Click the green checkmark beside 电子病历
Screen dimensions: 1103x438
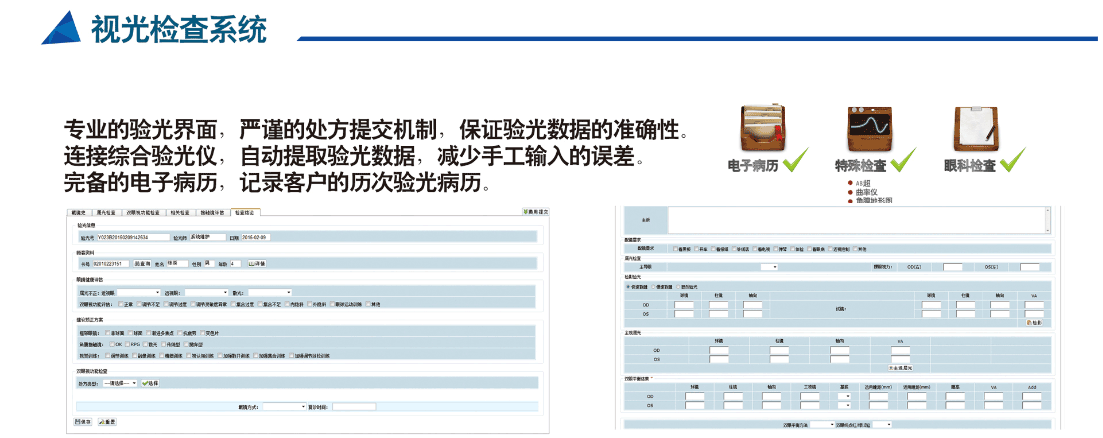click(x=797, y=161)
